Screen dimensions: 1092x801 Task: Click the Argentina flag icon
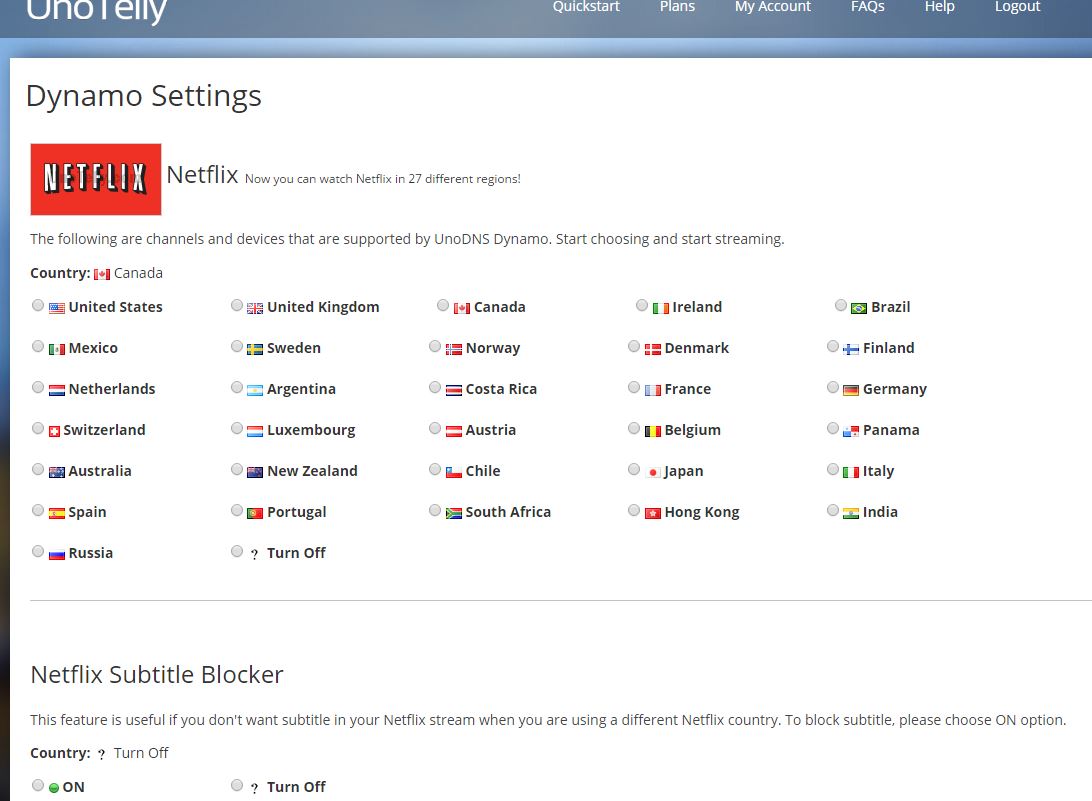point(255,390)
